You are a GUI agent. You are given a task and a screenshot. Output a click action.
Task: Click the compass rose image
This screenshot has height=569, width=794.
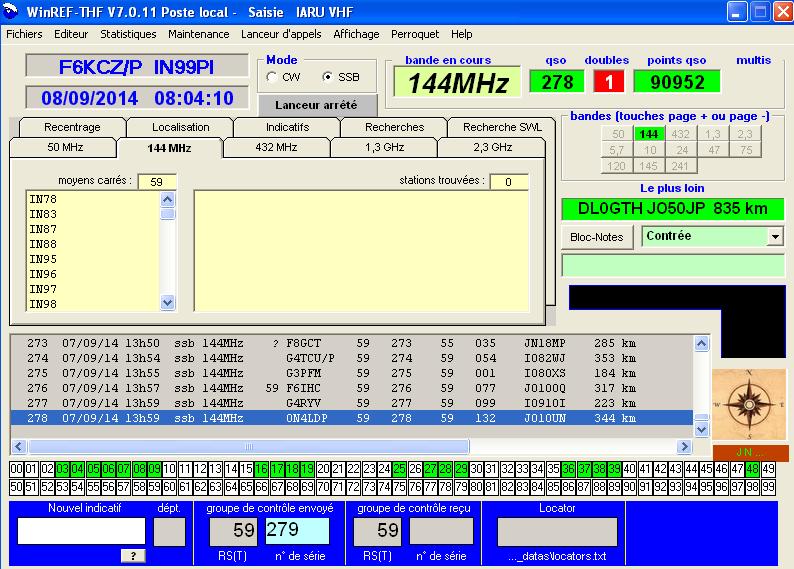pyautogui.click(x=749, y=404)
